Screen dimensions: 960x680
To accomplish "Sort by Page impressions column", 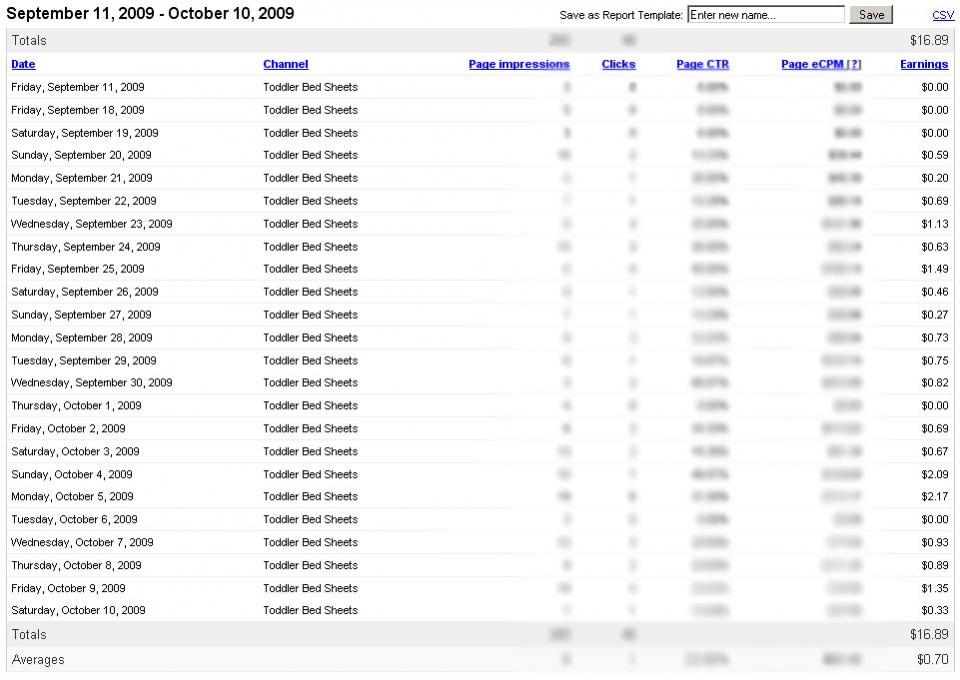I will [x=519, y=64].
